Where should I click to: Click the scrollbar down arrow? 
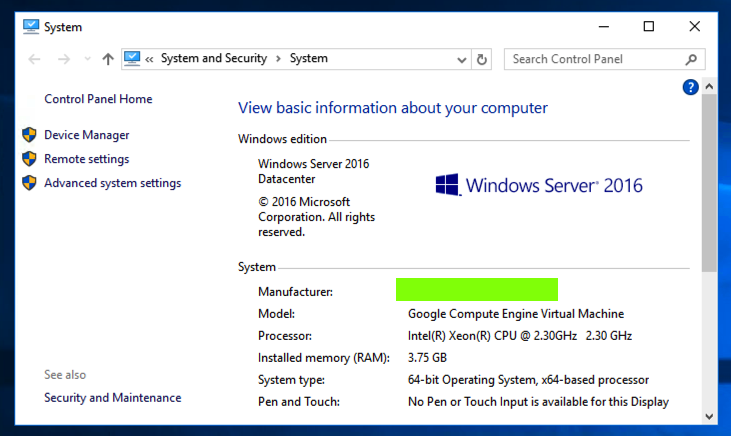click(709, 416)
